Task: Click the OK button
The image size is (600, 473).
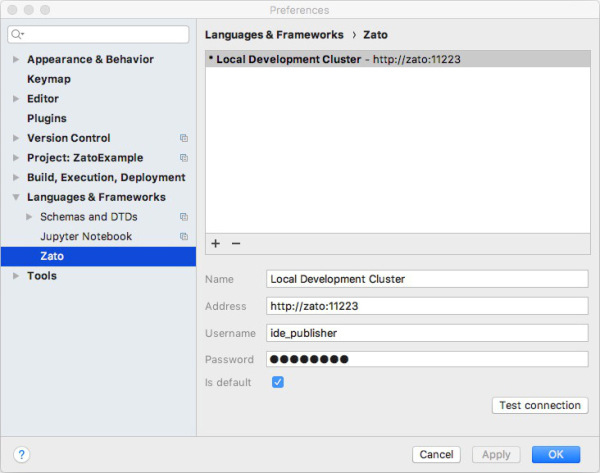Action: click(556, 454)
